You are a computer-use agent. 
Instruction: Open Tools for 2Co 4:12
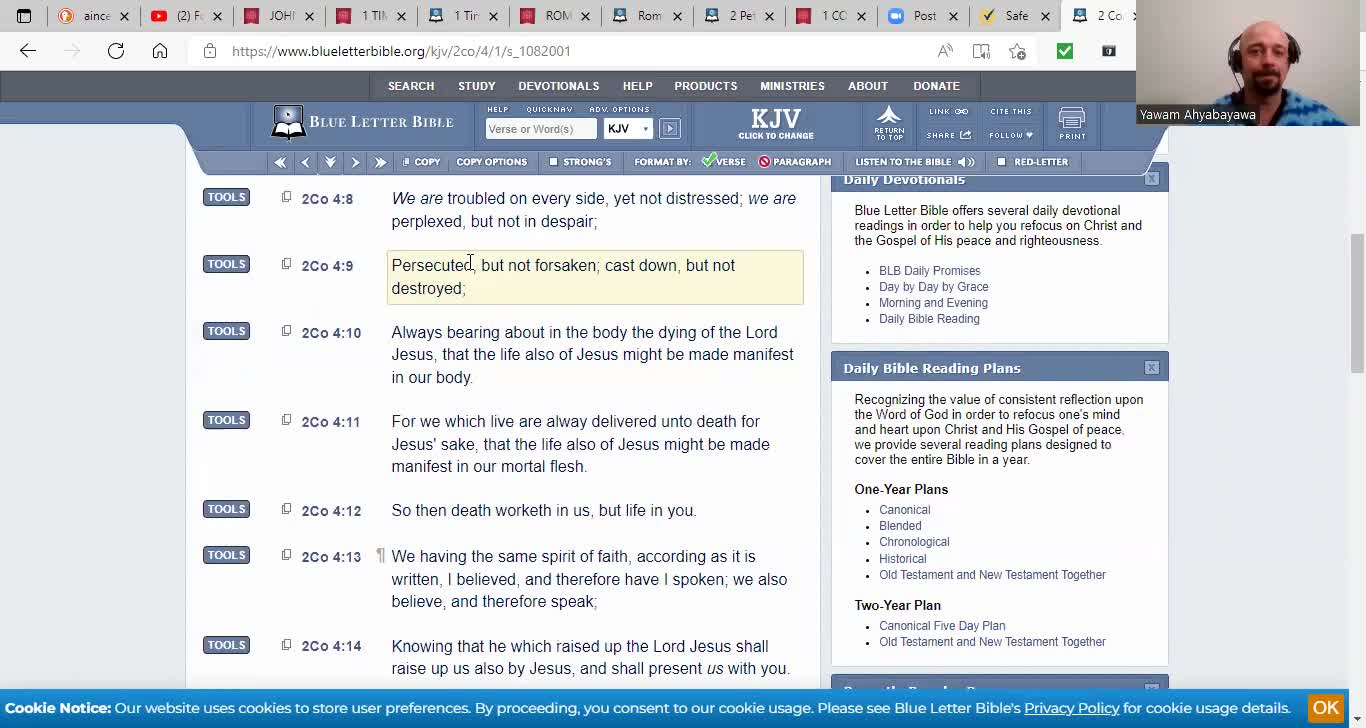pyautogui.click(x=226, y=509)
